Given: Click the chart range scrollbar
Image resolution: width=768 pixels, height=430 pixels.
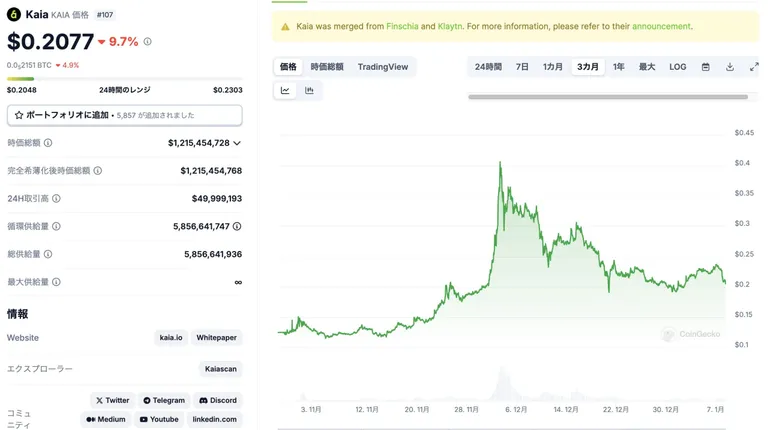Looking at the screenshot, I should click(608, 97).
